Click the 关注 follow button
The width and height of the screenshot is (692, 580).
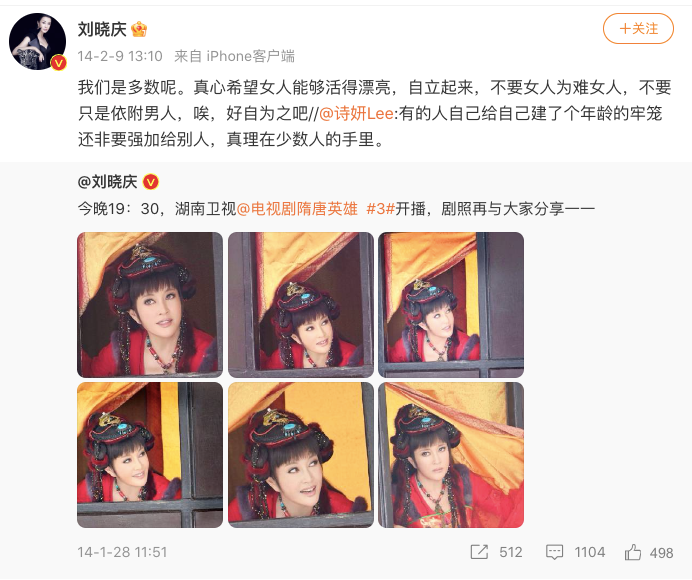point(638,29)
